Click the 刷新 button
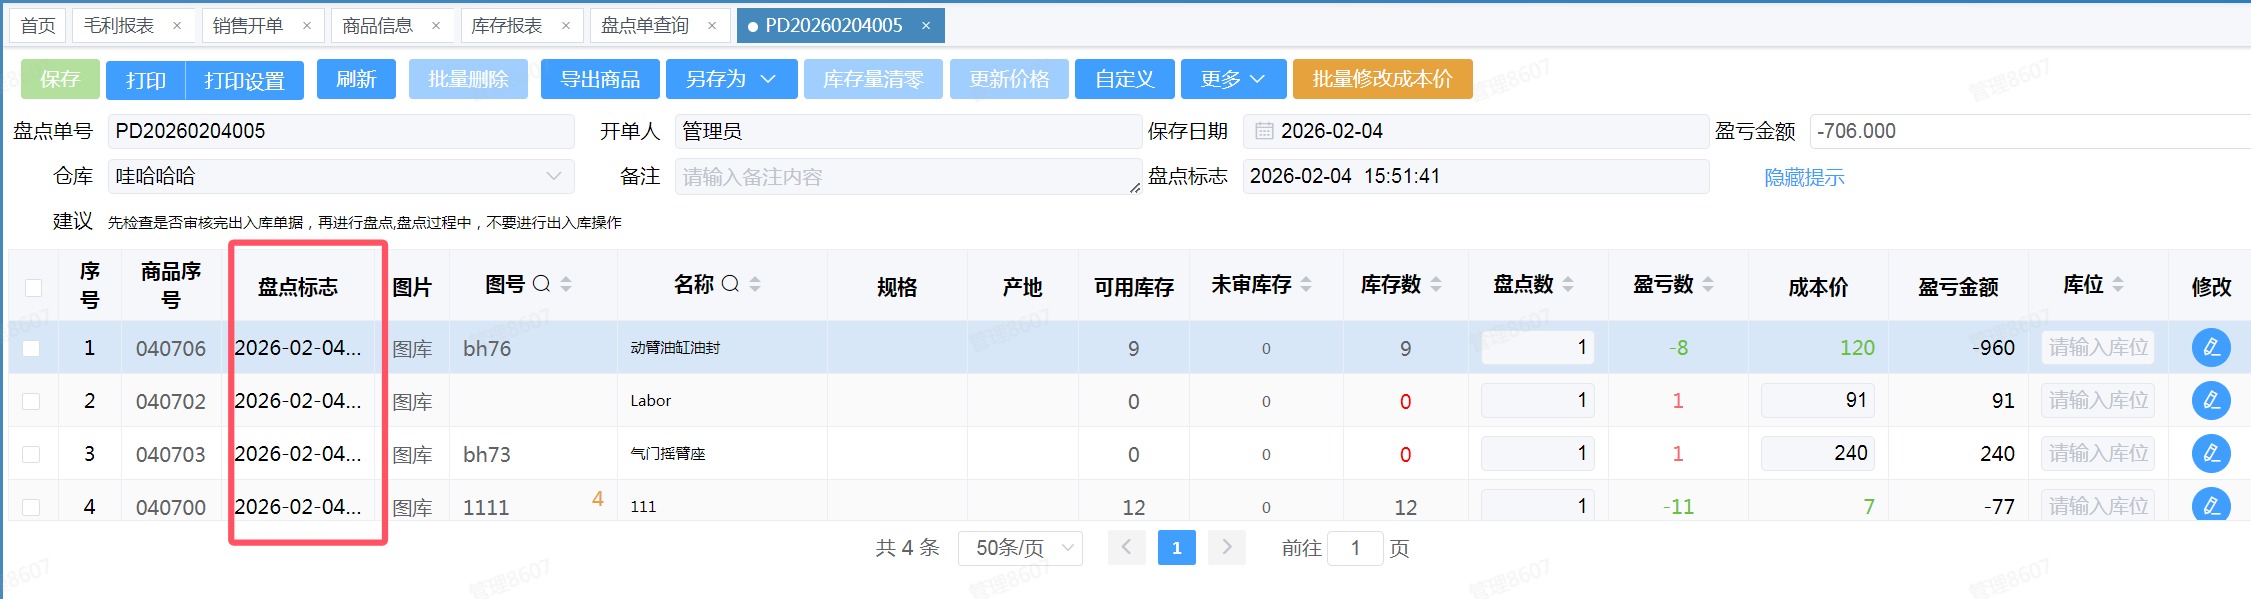 [x=356, y=79]
